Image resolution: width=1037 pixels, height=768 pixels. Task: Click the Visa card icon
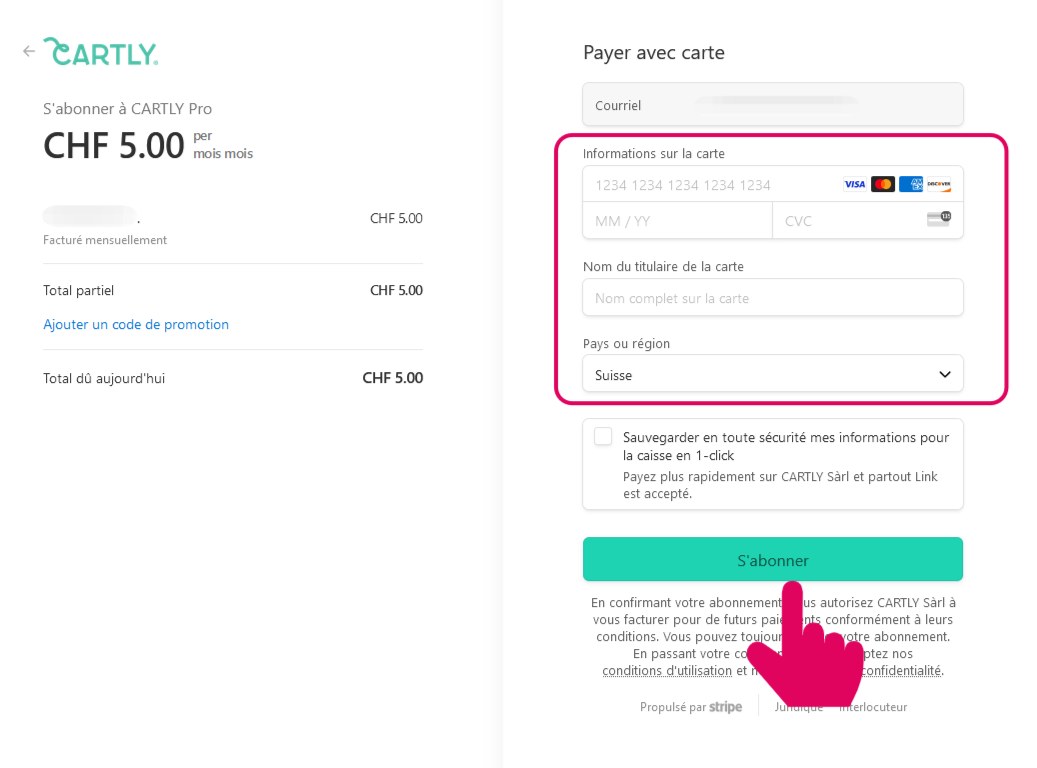click(854, 184)
